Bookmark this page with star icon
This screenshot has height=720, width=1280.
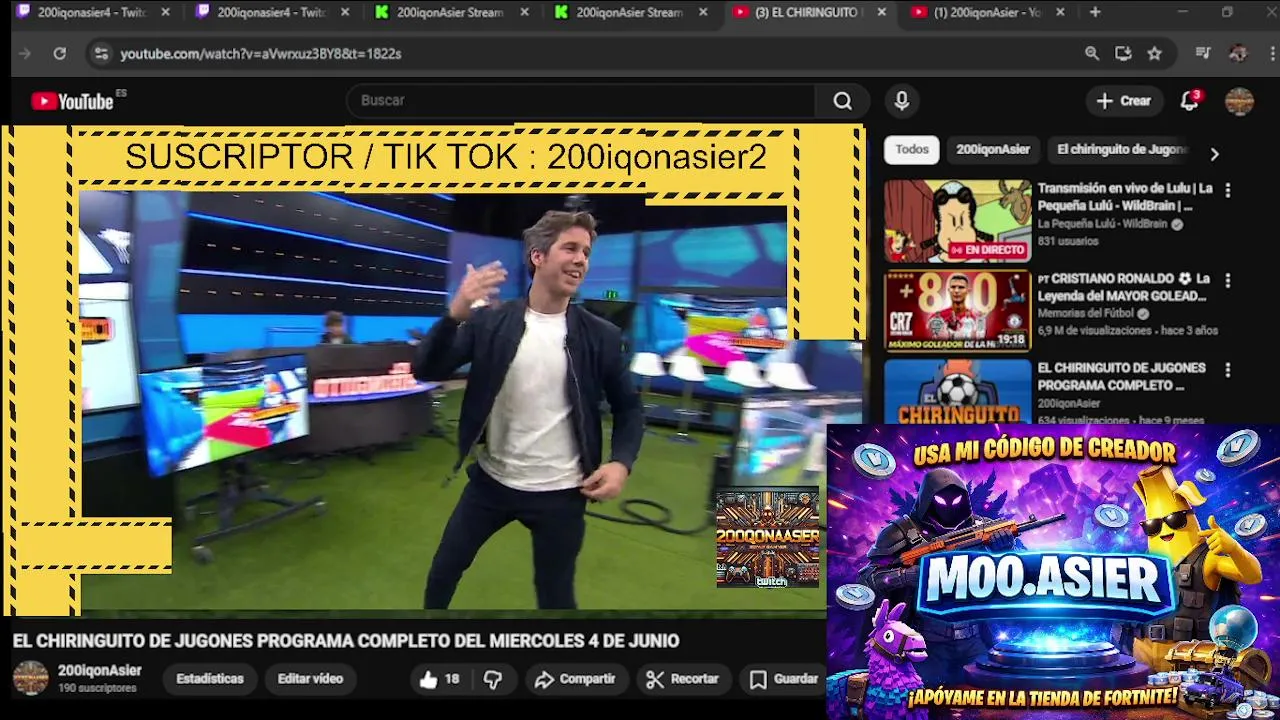[x=1155, y=54]
